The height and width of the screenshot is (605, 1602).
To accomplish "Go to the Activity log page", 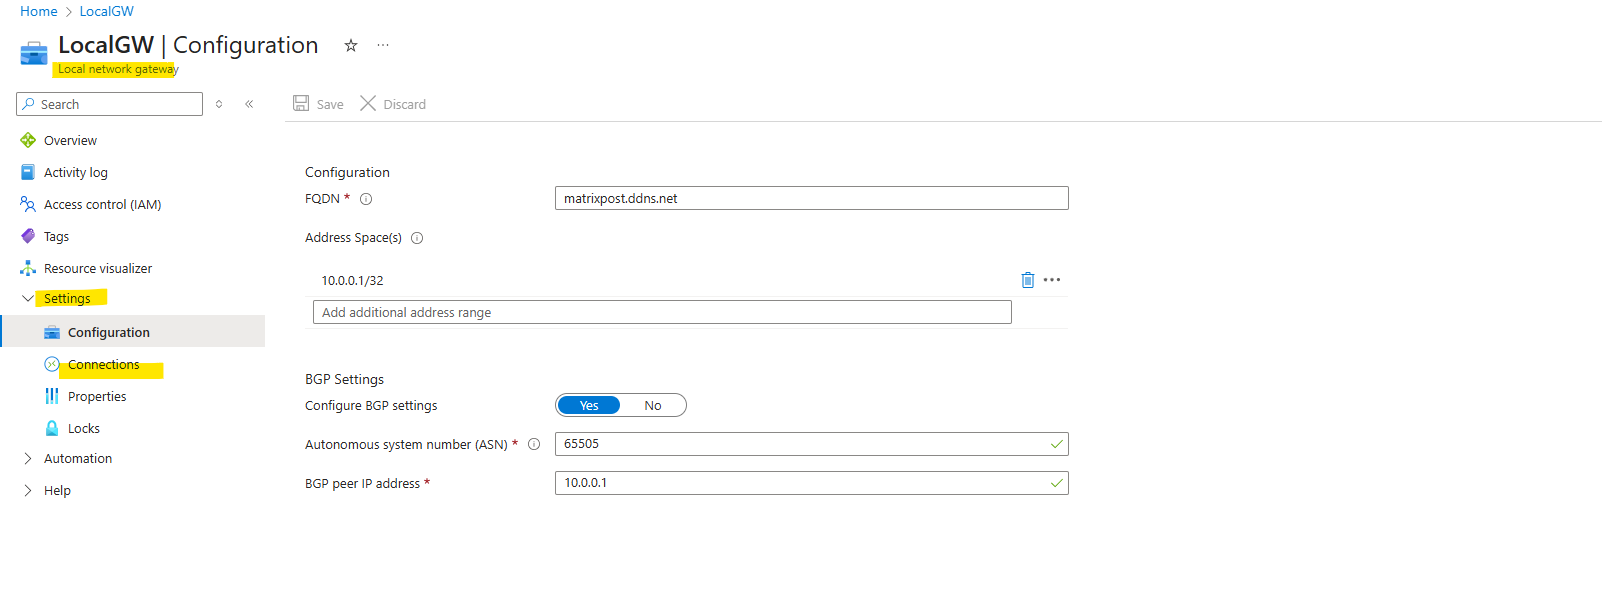I will (x=75, y=172).
